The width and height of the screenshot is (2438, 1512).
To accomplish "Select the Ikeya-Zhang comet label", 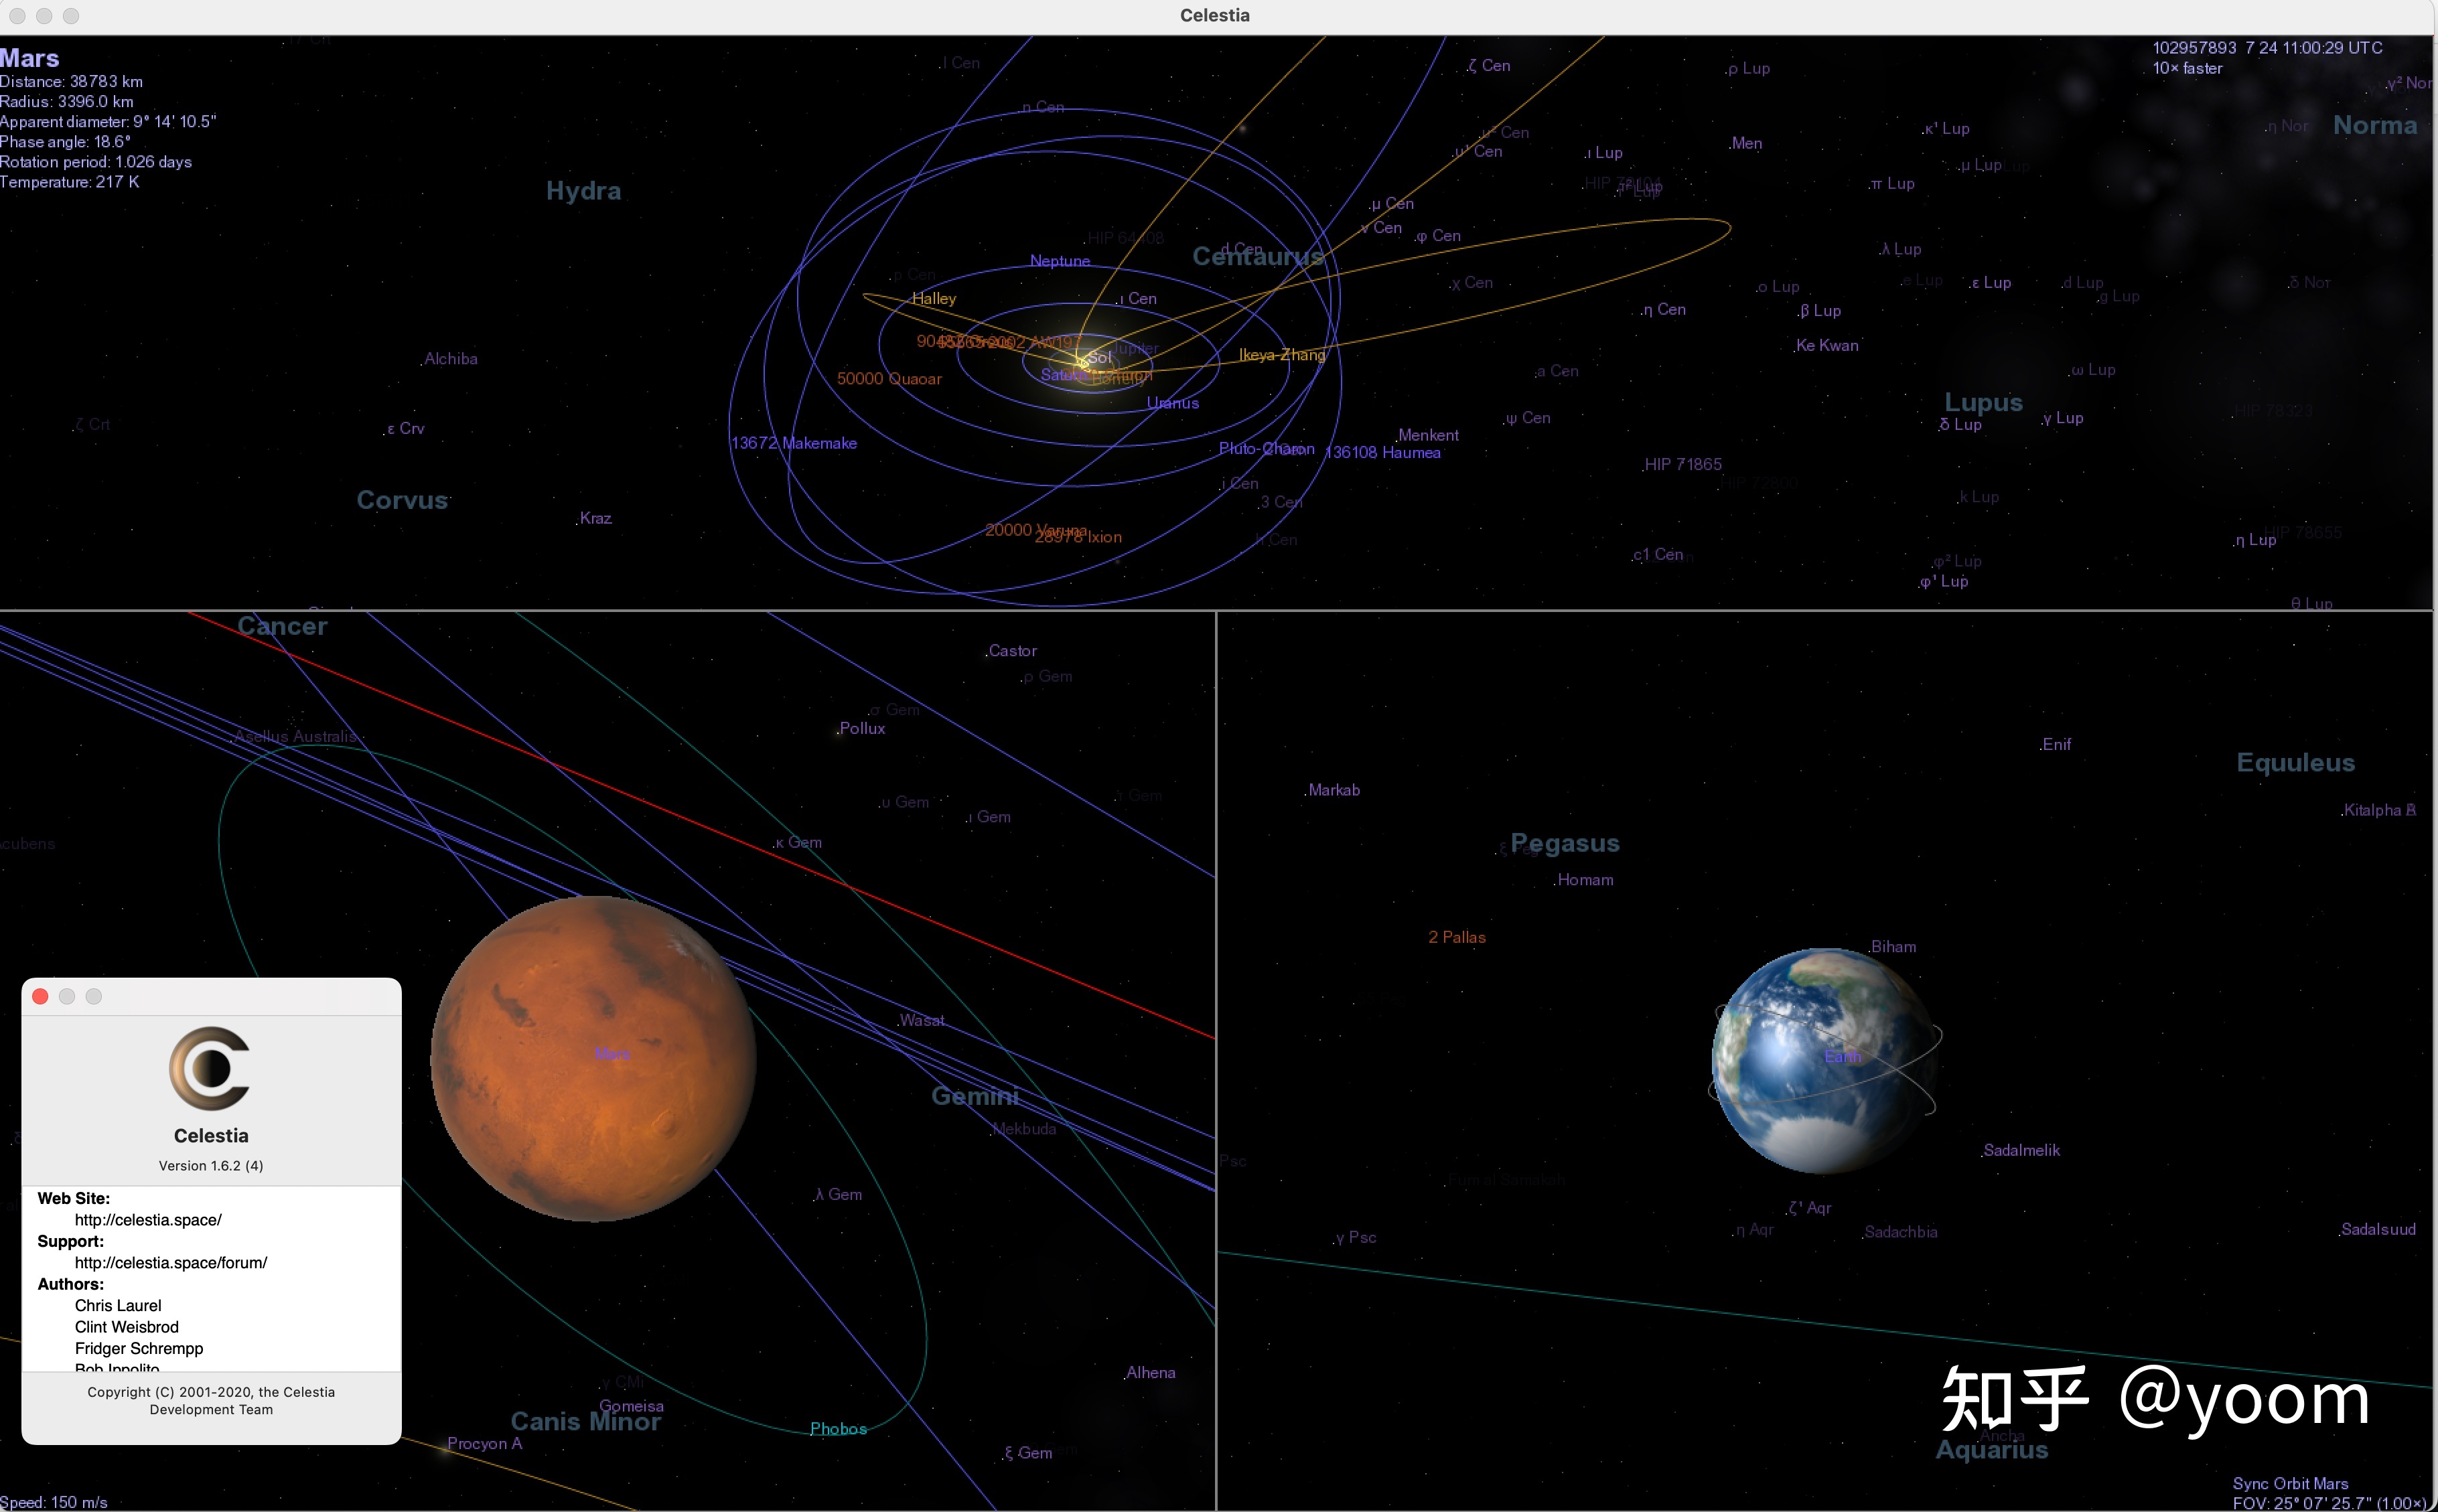I will 1282,355.
